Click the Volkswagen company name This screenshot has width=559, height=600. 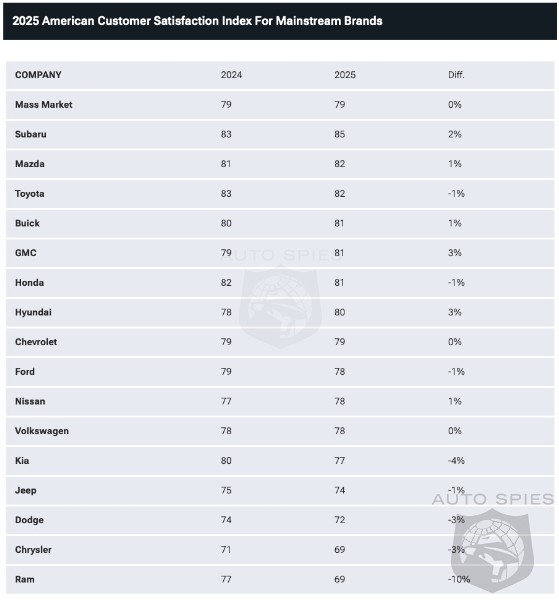pos(42,431)
